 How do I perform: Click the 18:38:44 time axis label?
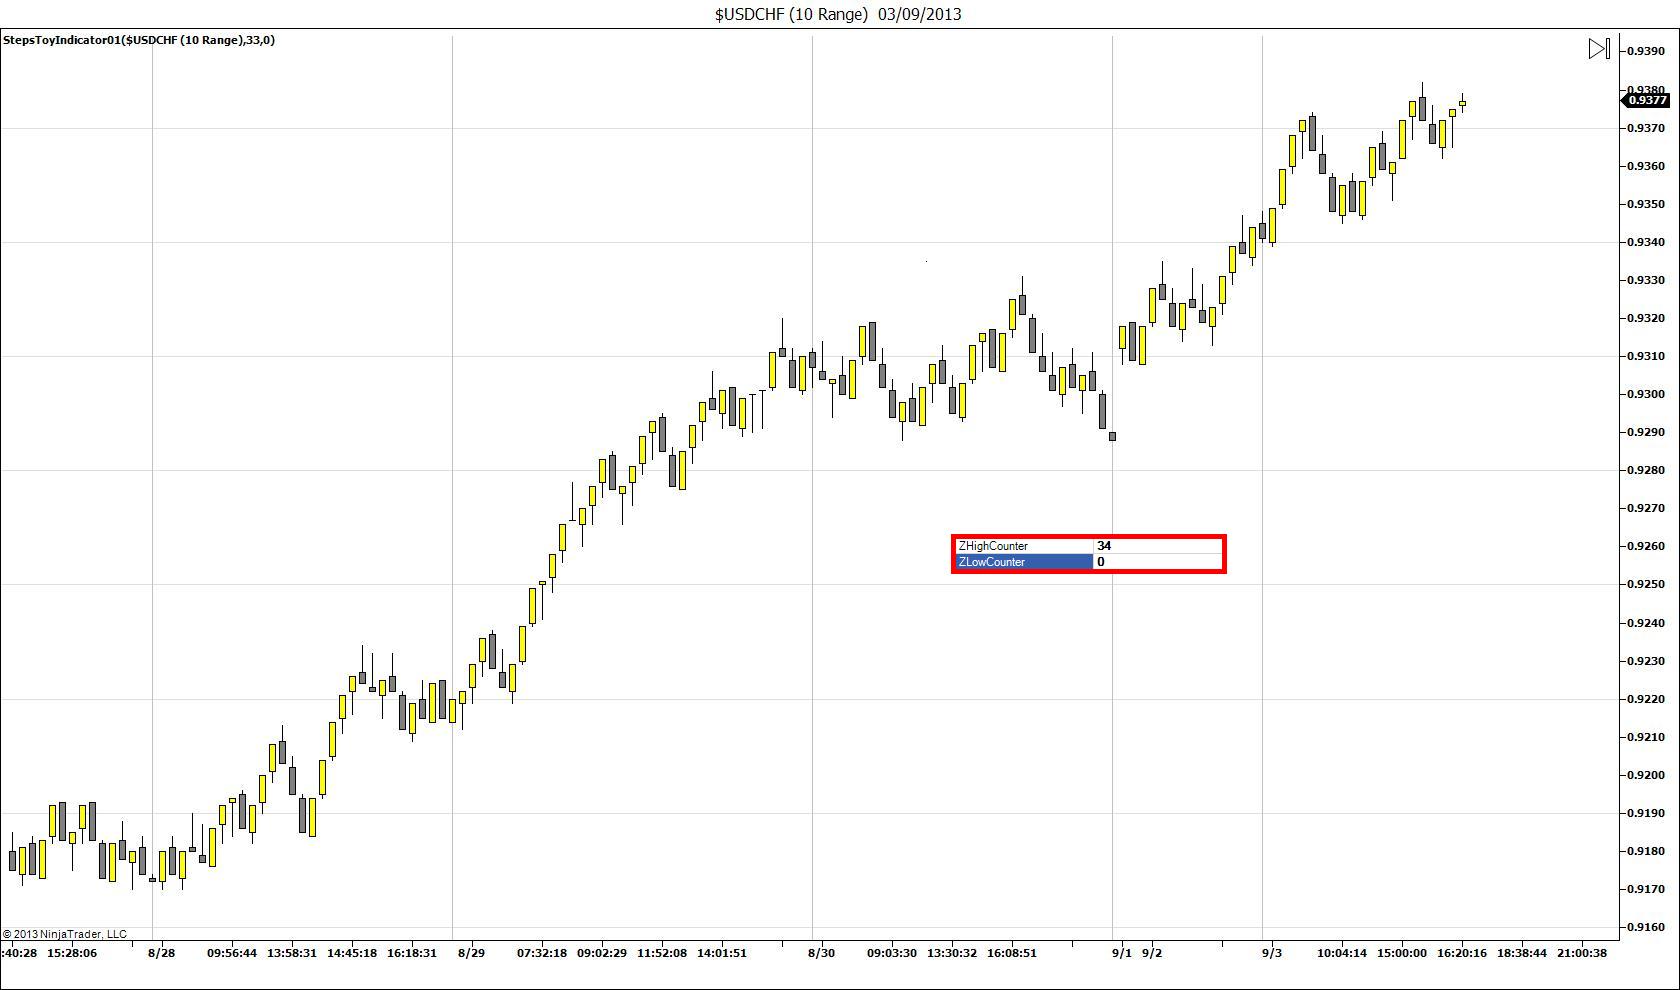(x=1522, y=953)
